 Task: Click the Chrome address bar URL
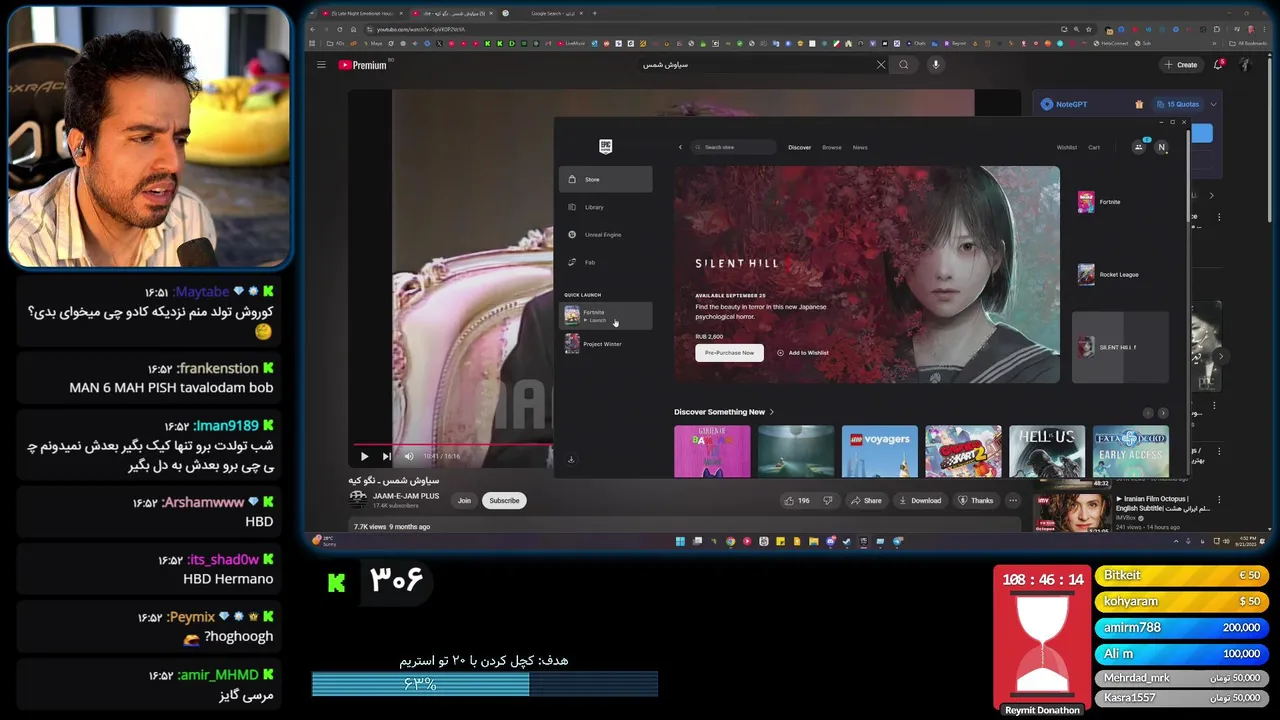tap(420, 29)
